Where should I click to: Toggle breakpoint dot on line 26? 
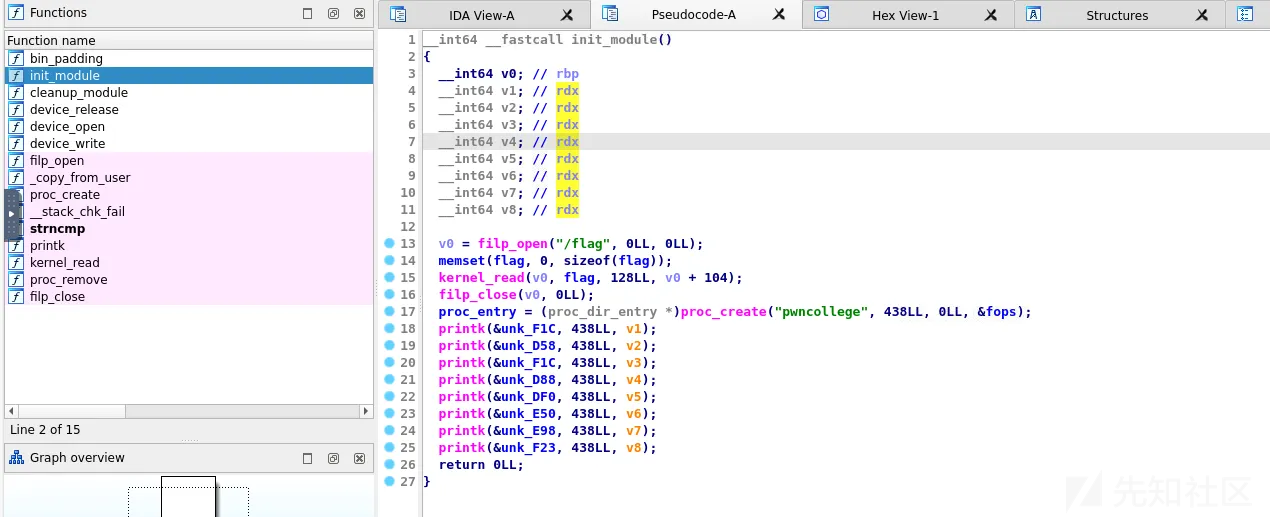click(x=389, y=465)
